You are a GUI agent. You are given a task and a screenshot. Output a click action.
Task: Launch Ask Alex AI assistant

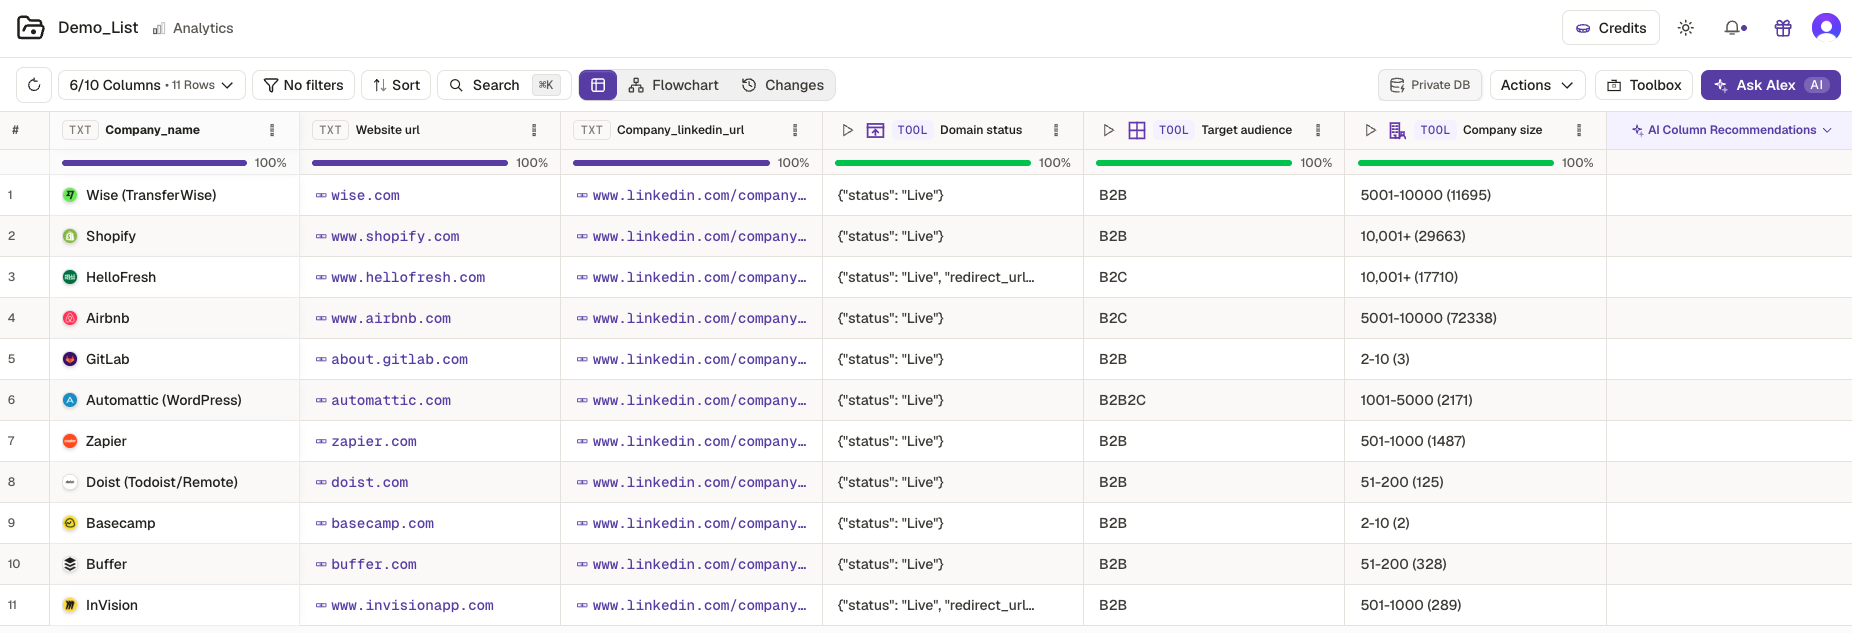click(1771, 85)
